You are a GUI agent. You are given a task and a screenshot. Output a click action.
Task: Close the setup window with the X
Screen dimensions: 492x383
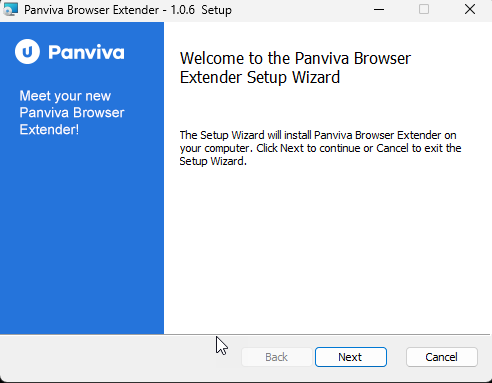click(470, 9)
